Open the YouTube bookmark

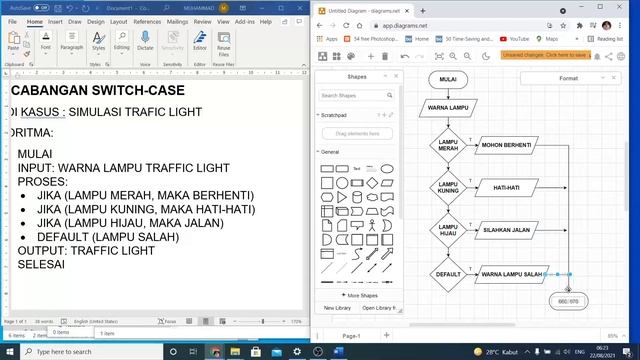click(x=514, y=39)
